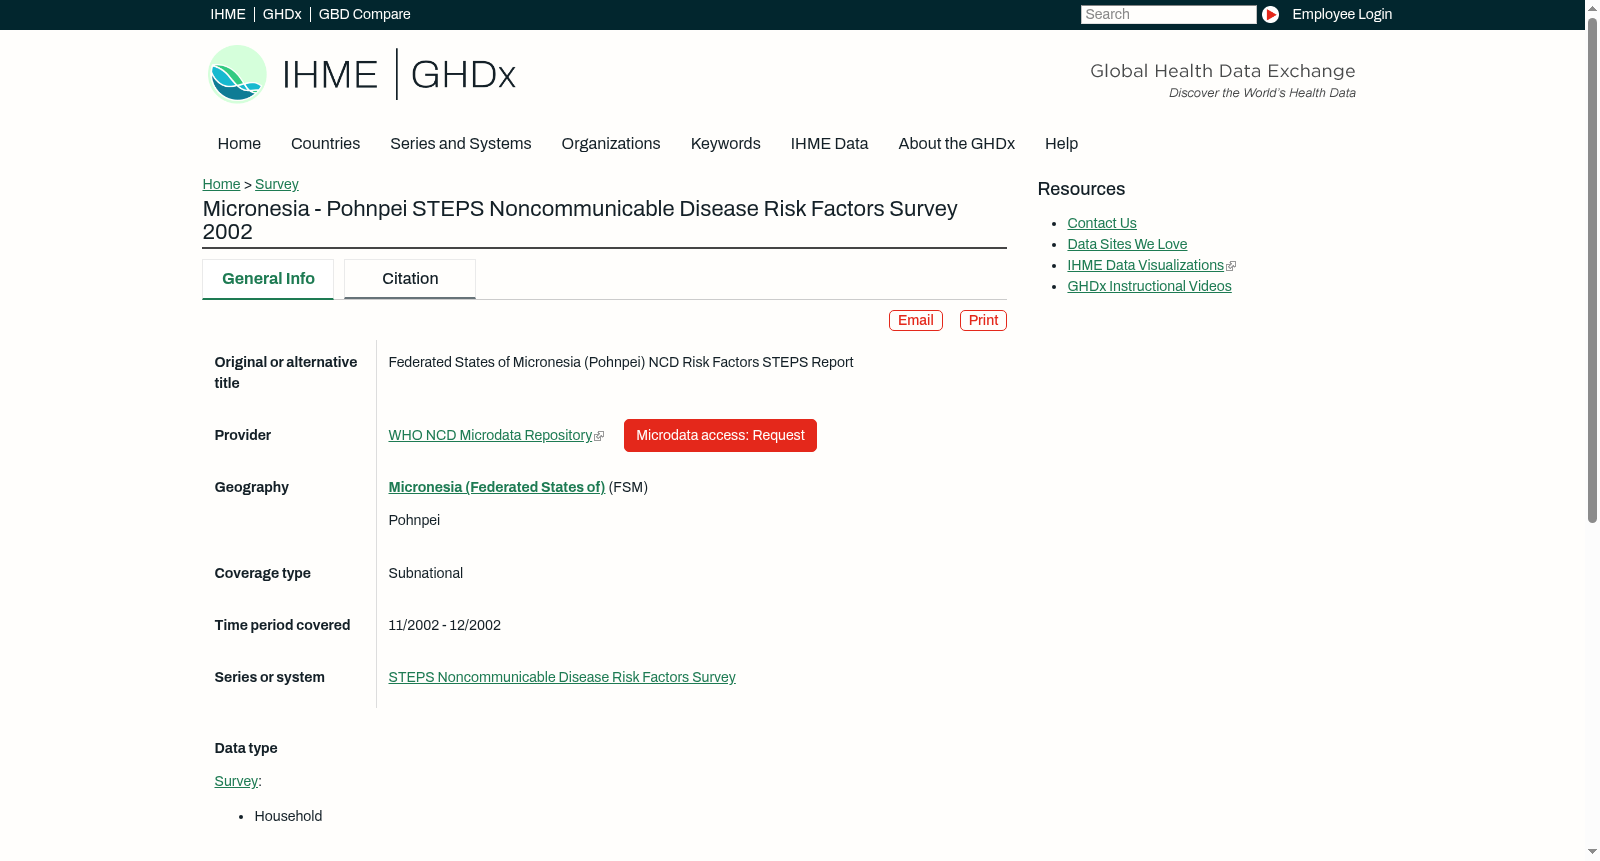This screenshot has height=861, width=1600.
Task: Open the Home menu item
Action: pos(239,143)
